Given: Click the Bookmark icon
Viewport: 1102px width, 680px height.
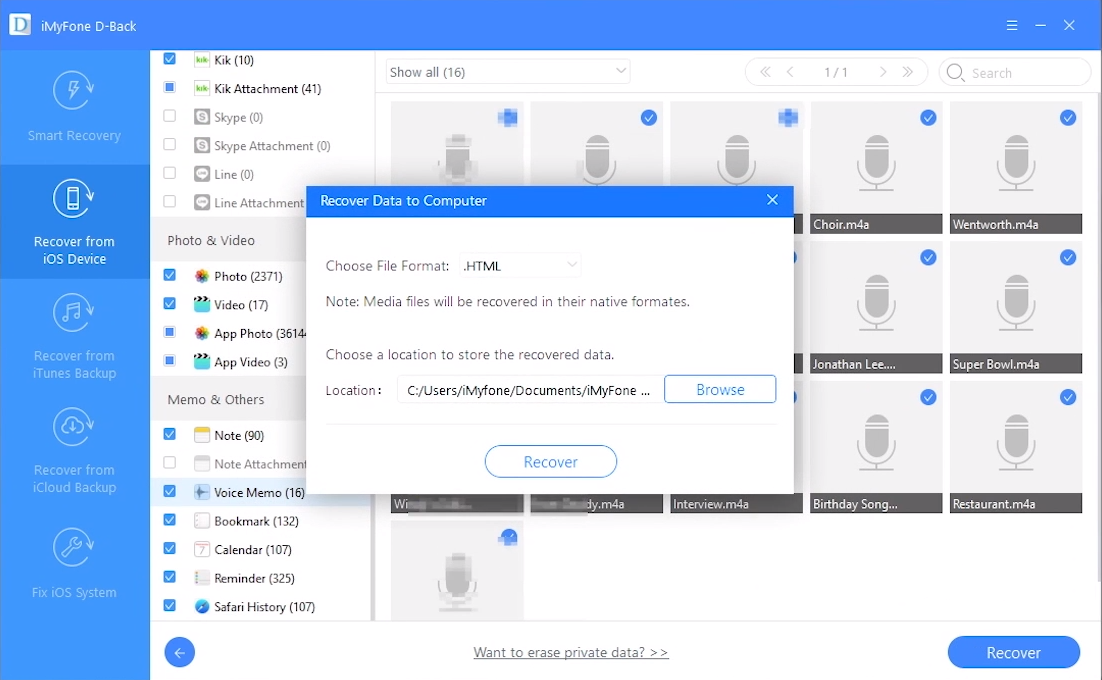Looking at the screenshot, I should pos(202,521).
